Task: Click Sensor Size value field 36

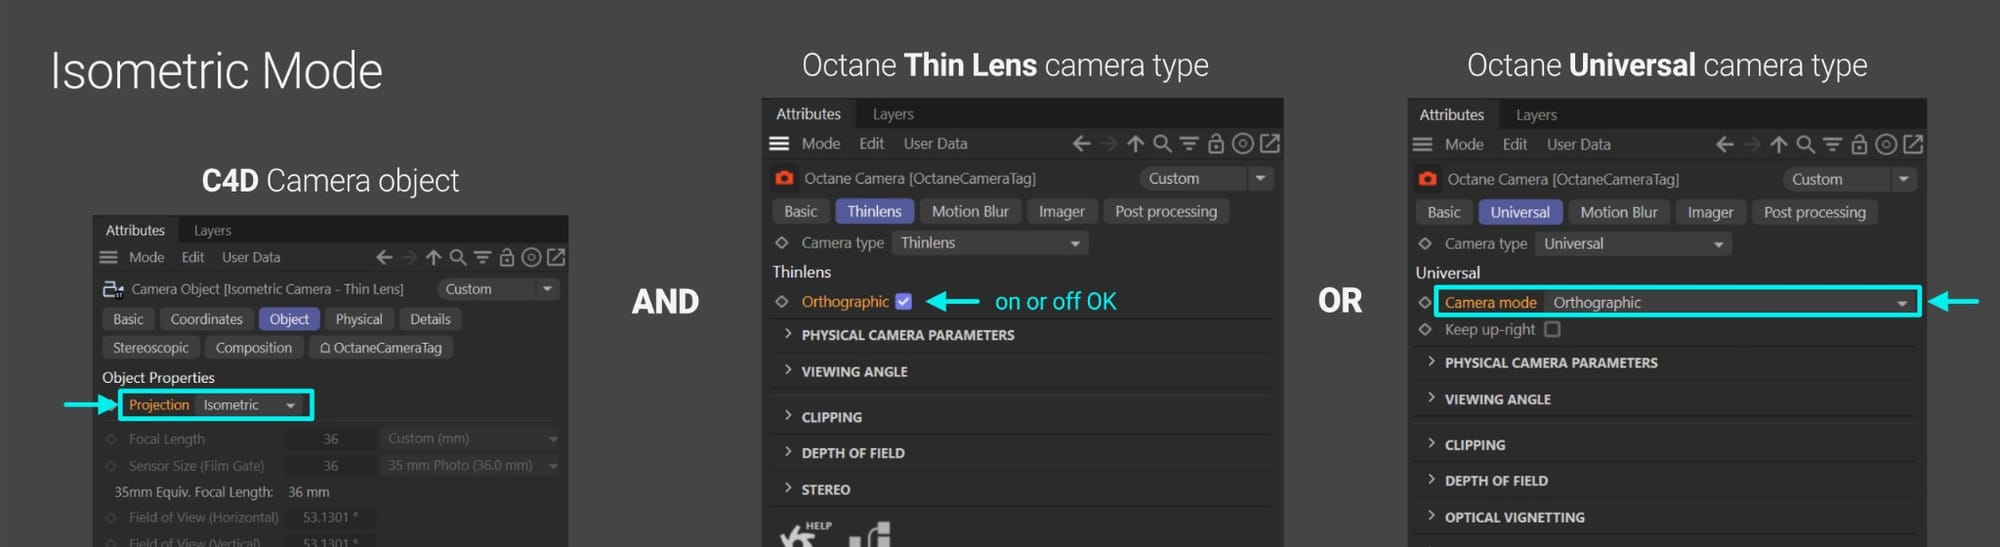Action: (x=331, y=466)
